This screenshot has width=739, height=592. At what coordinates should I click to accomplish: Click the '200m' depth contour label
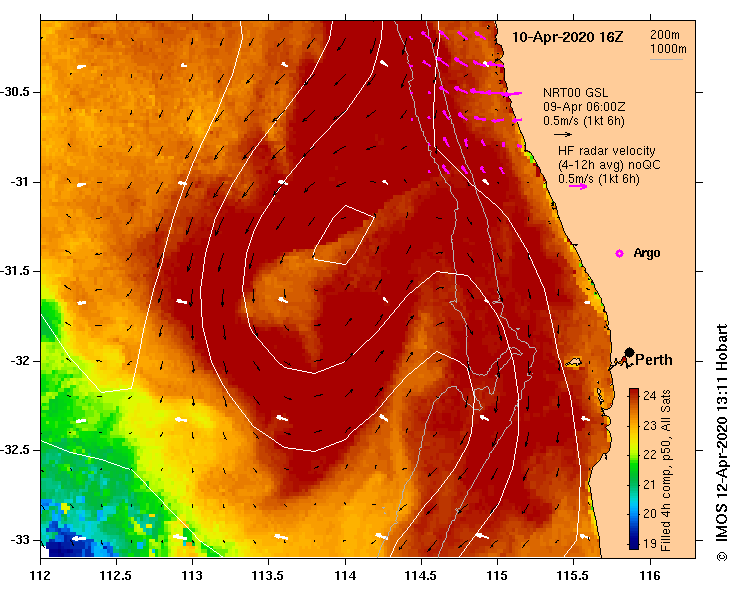point(665,35)
